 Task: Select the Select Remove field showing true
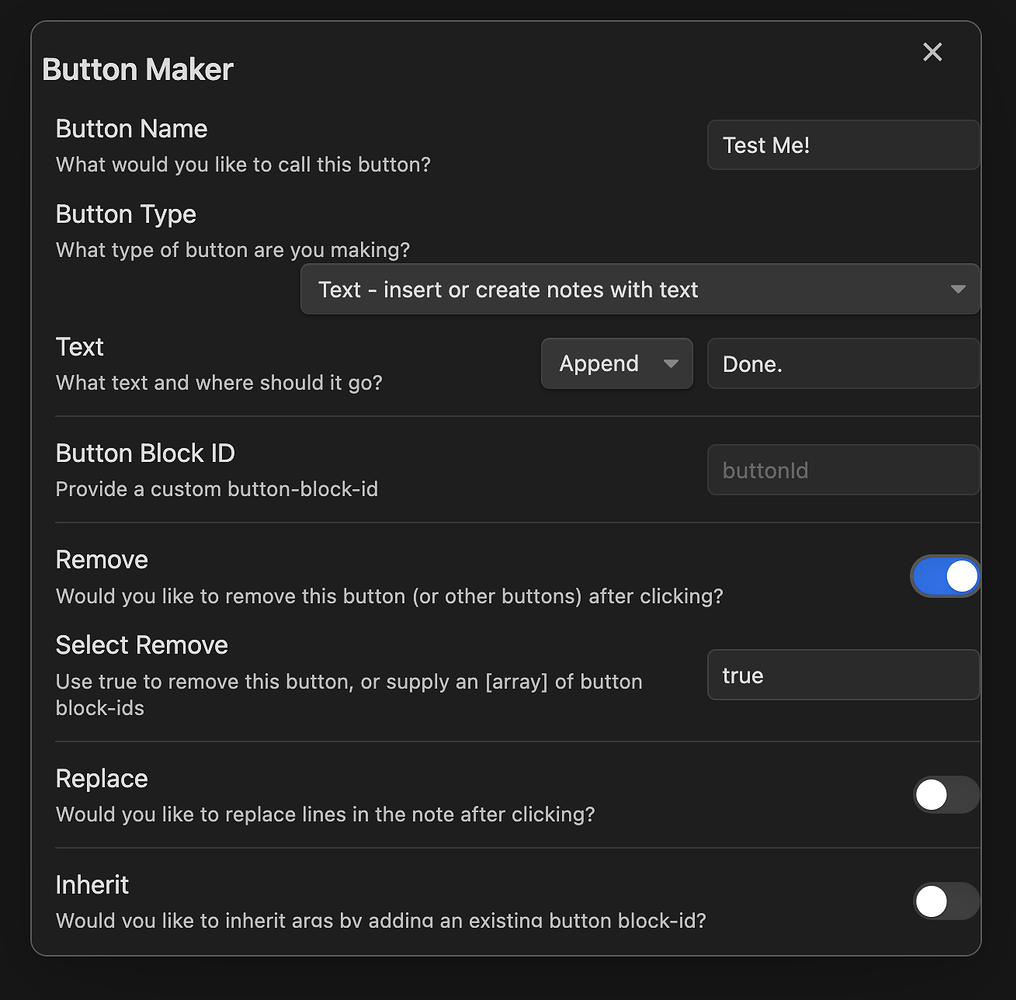pyautogui.click(x=843, y=675)
